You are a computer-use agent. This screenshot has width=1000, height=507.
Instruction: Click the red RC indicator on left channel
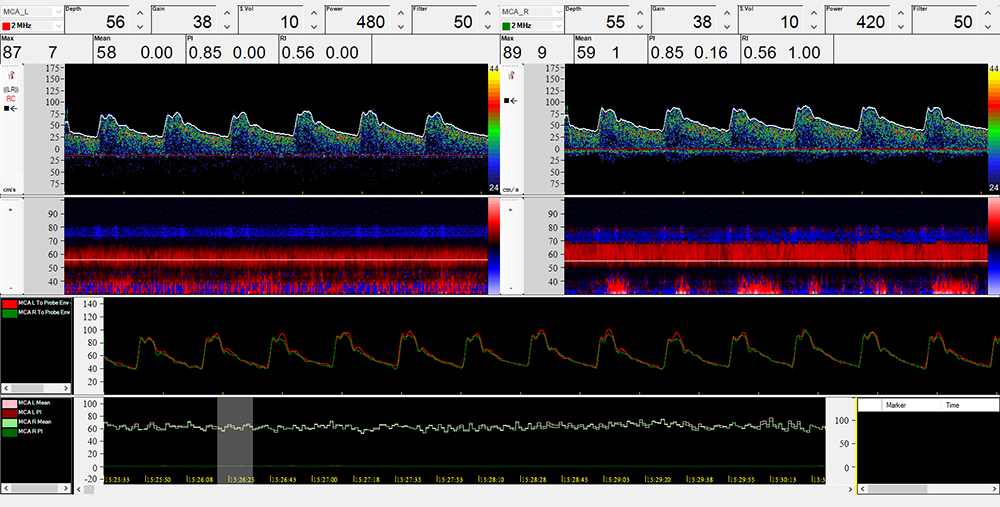[x=10, y=98]
